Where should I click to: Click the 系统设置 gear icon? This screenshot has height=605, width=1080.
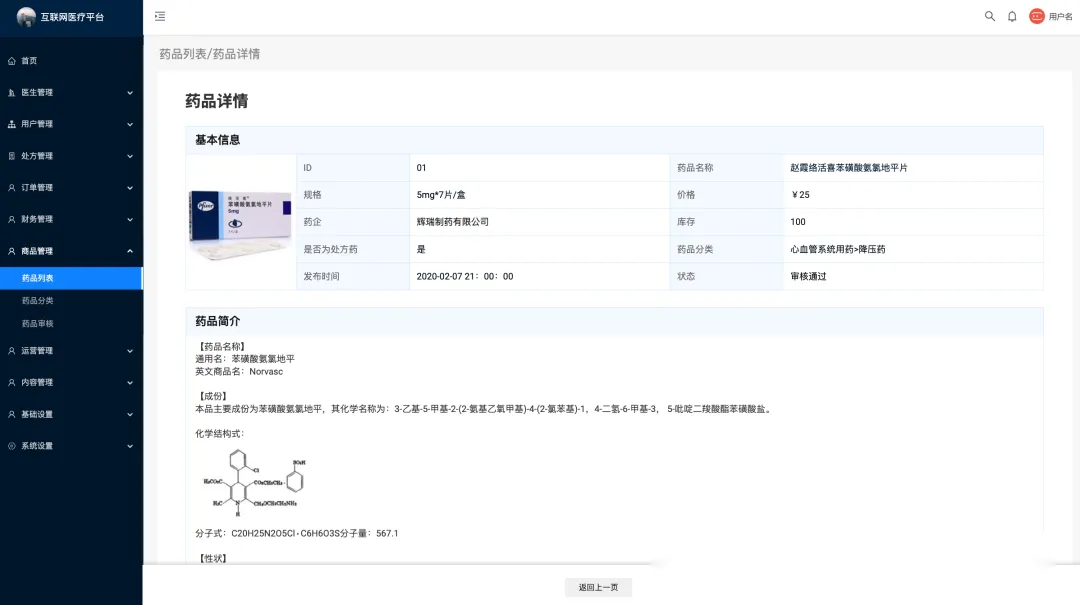coord(12,446)
